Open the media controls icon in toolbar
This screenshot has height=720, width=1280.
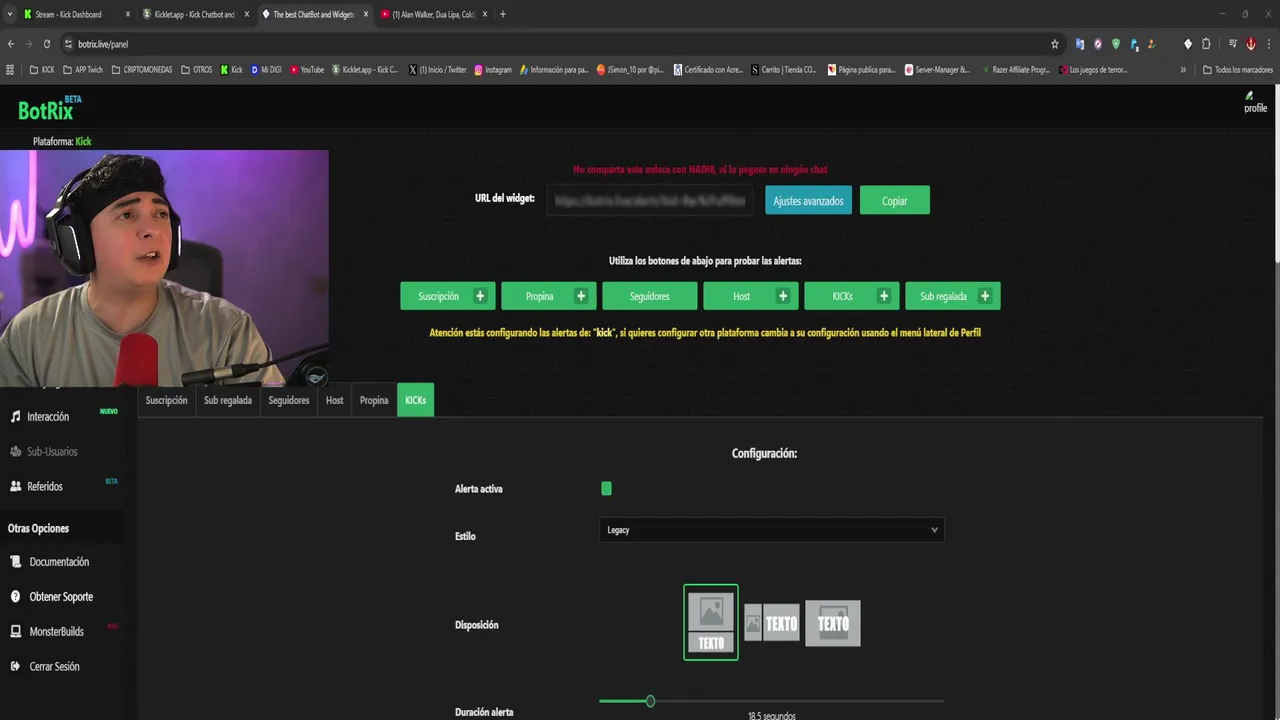coord(1233,44)
